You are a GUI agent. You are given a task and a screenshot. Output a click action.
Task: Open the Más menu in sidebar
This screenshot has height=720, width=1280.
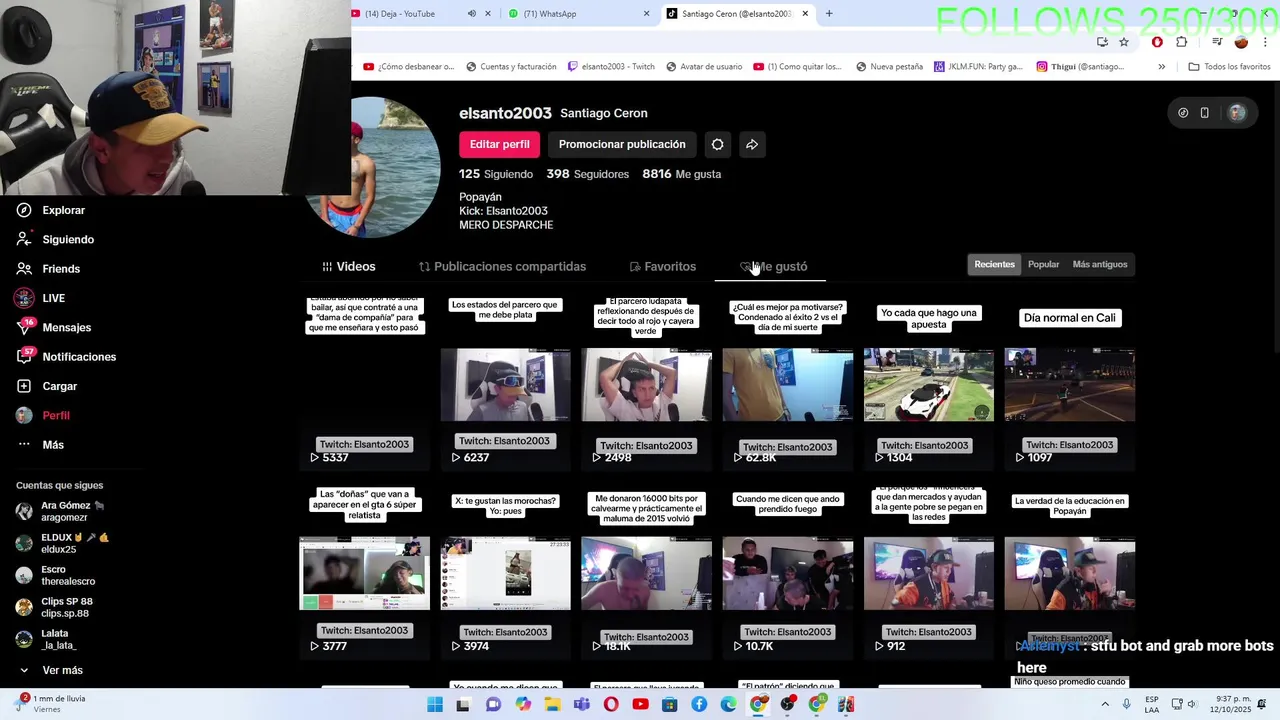tap(40, 445)
